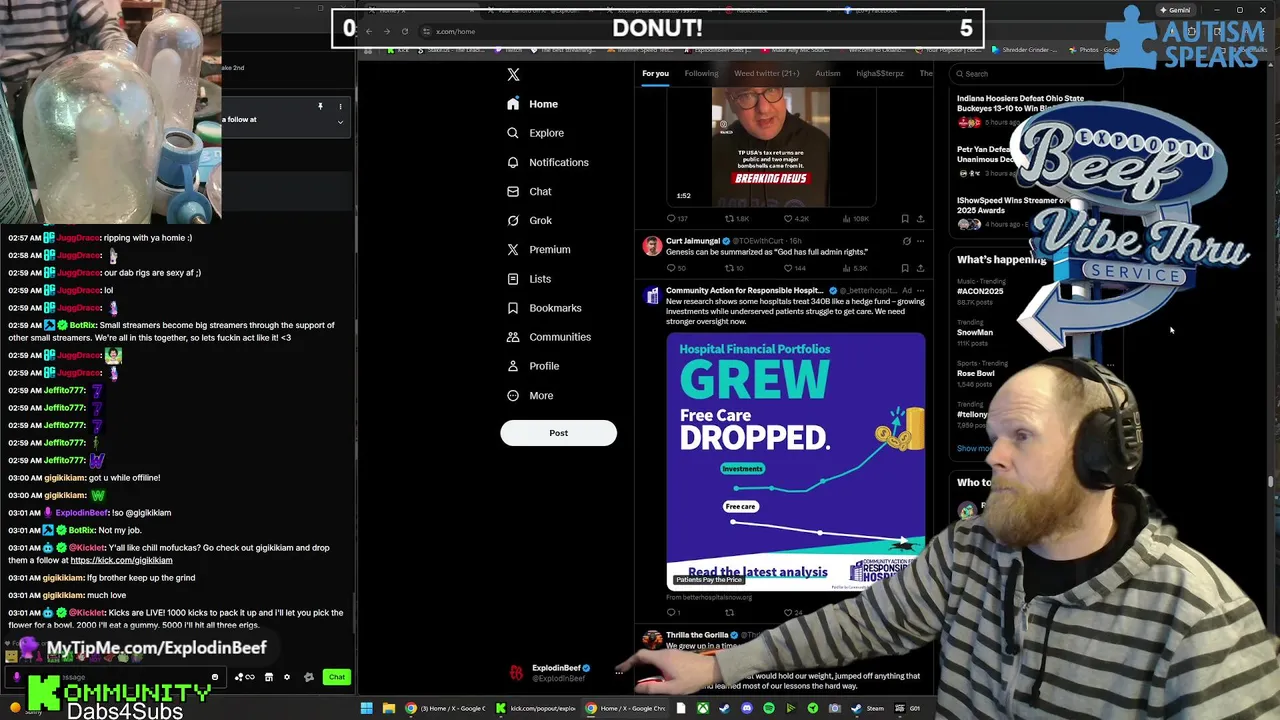Image resolution: width=1280 pixels, height=720 pixels.
Task: Click Thrilla the Gorilla's name link
Action: [697, 635]
